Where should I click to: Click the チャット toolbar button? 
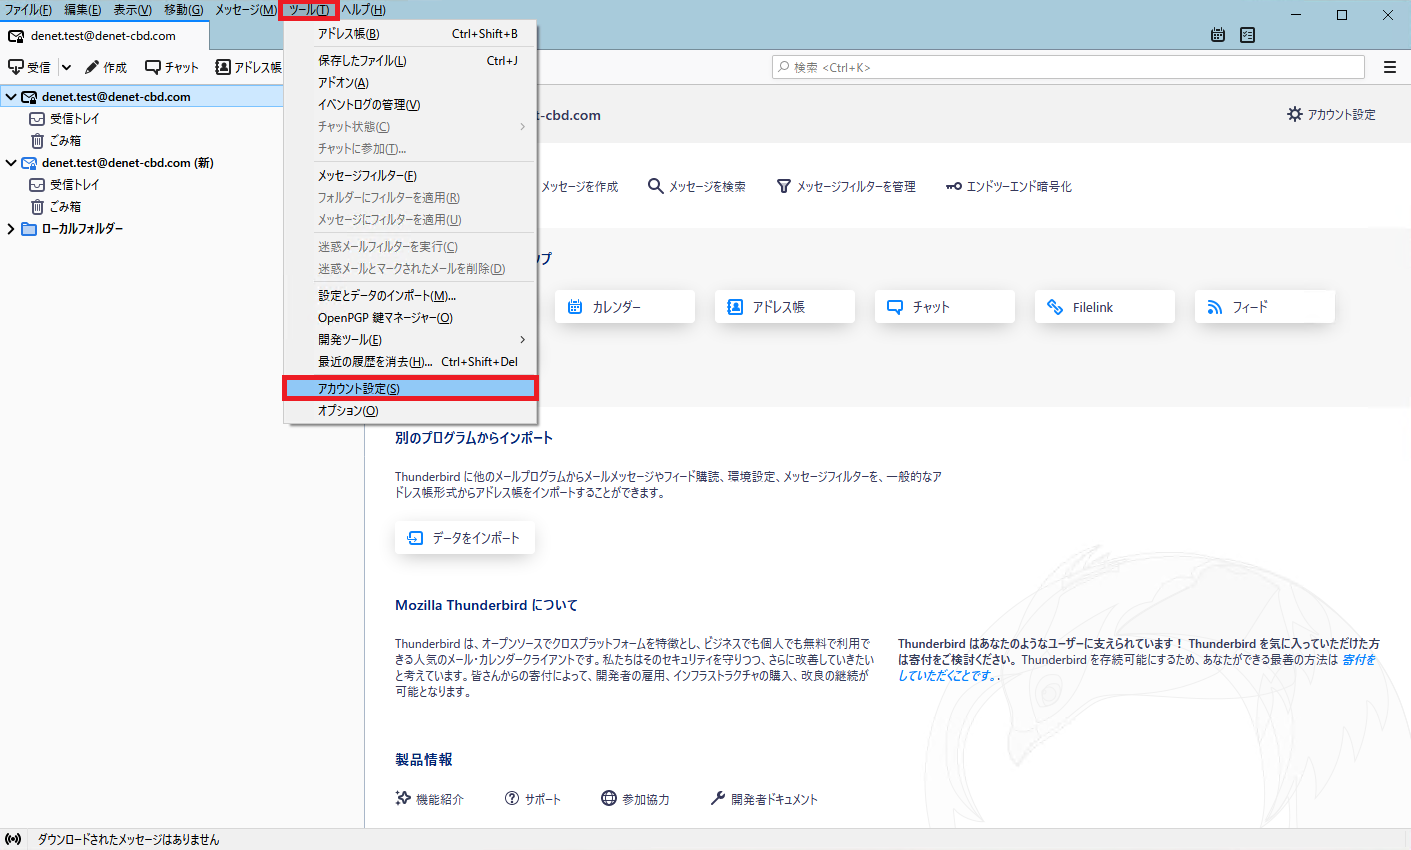point(172,67)
